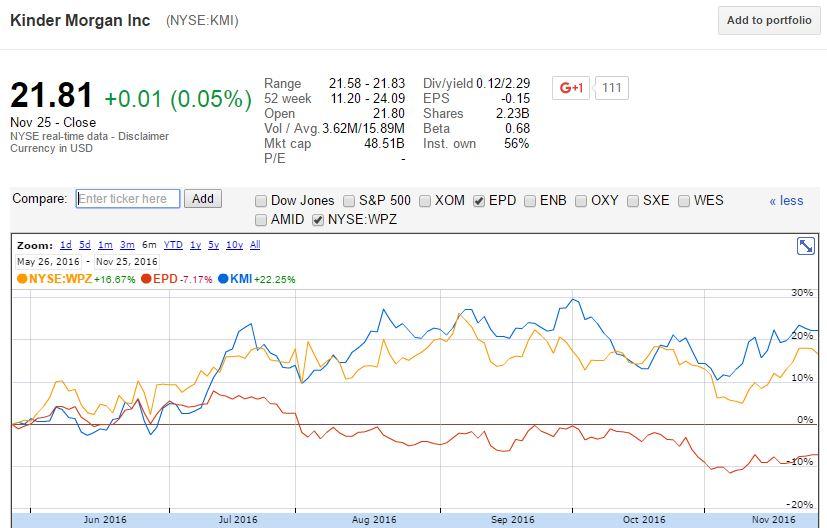Open the Disclaimer link

(x=143, y=136)
